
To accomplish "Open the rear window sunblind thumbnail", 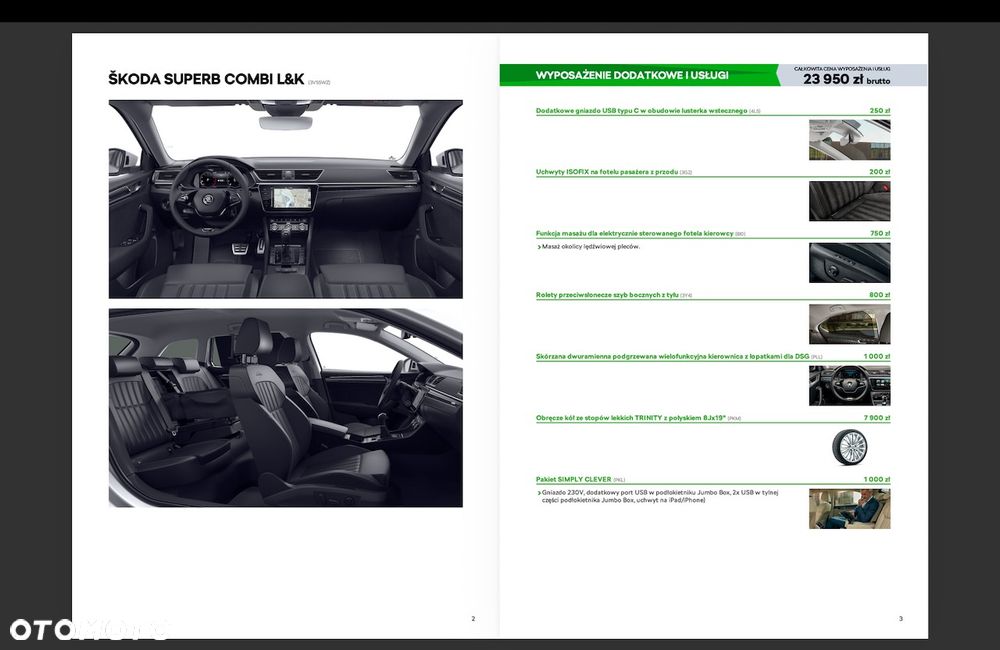I will [849, 324].
